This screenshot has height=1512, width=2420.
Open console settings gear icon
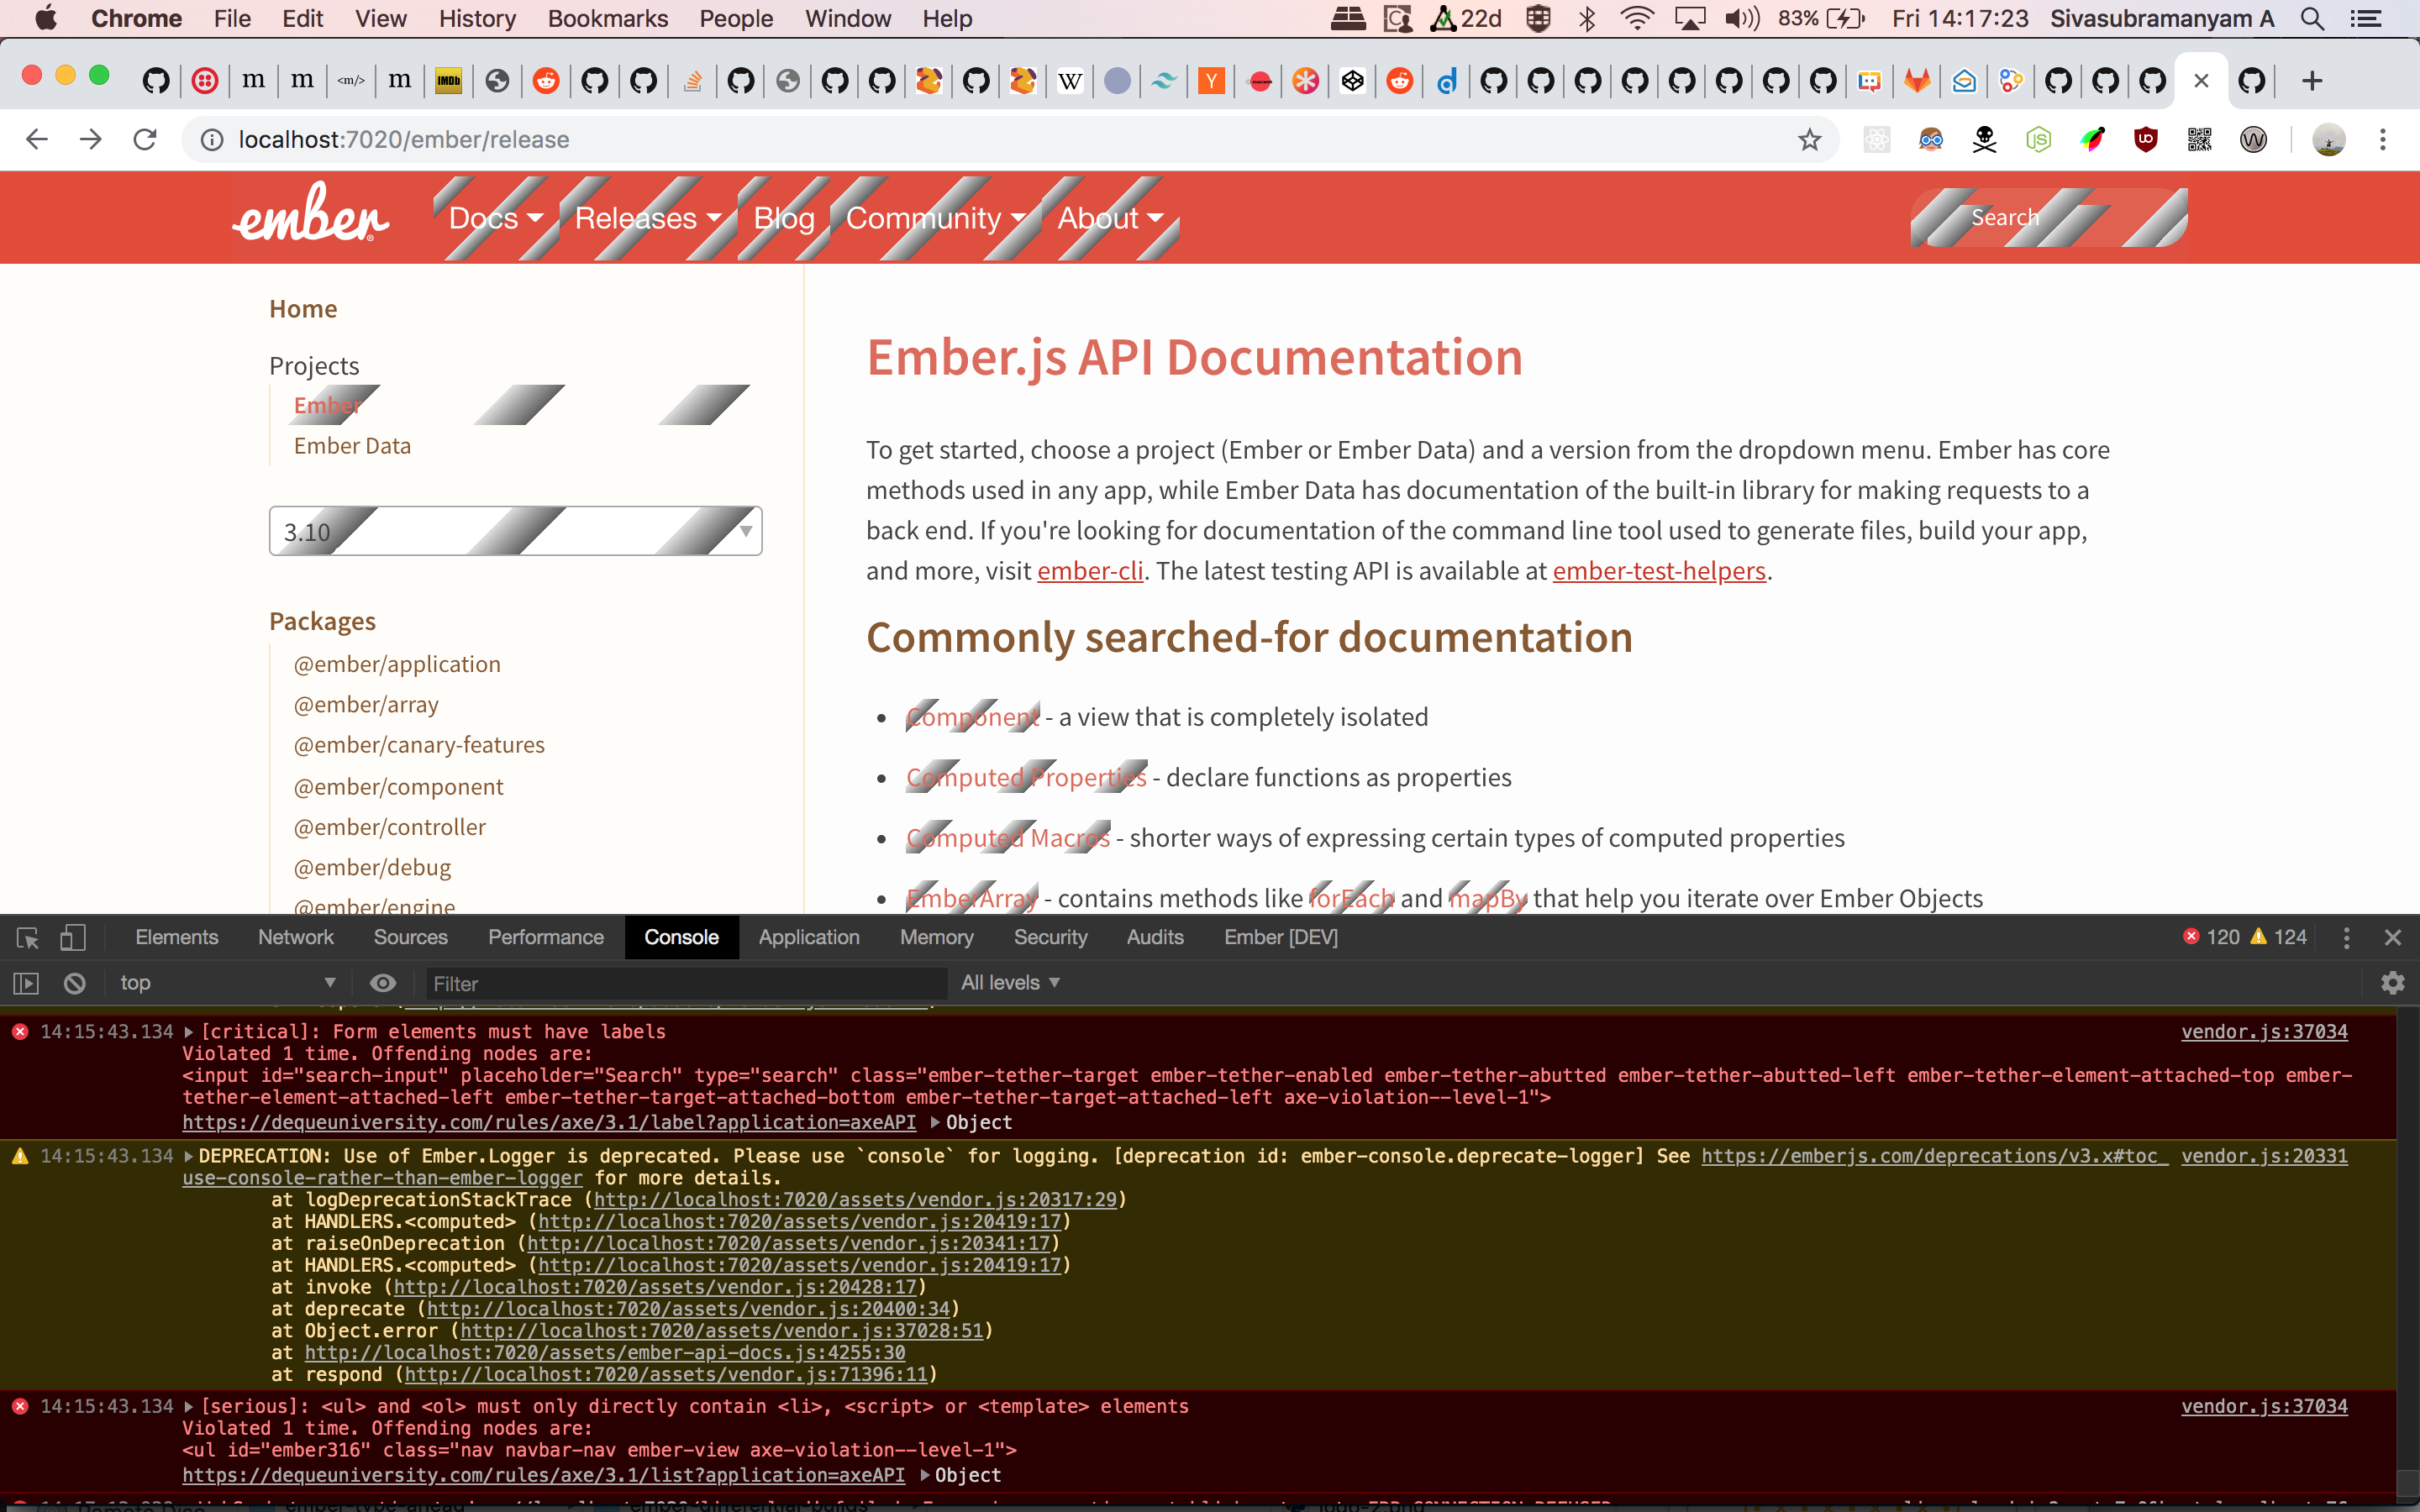click(2392, 984)
